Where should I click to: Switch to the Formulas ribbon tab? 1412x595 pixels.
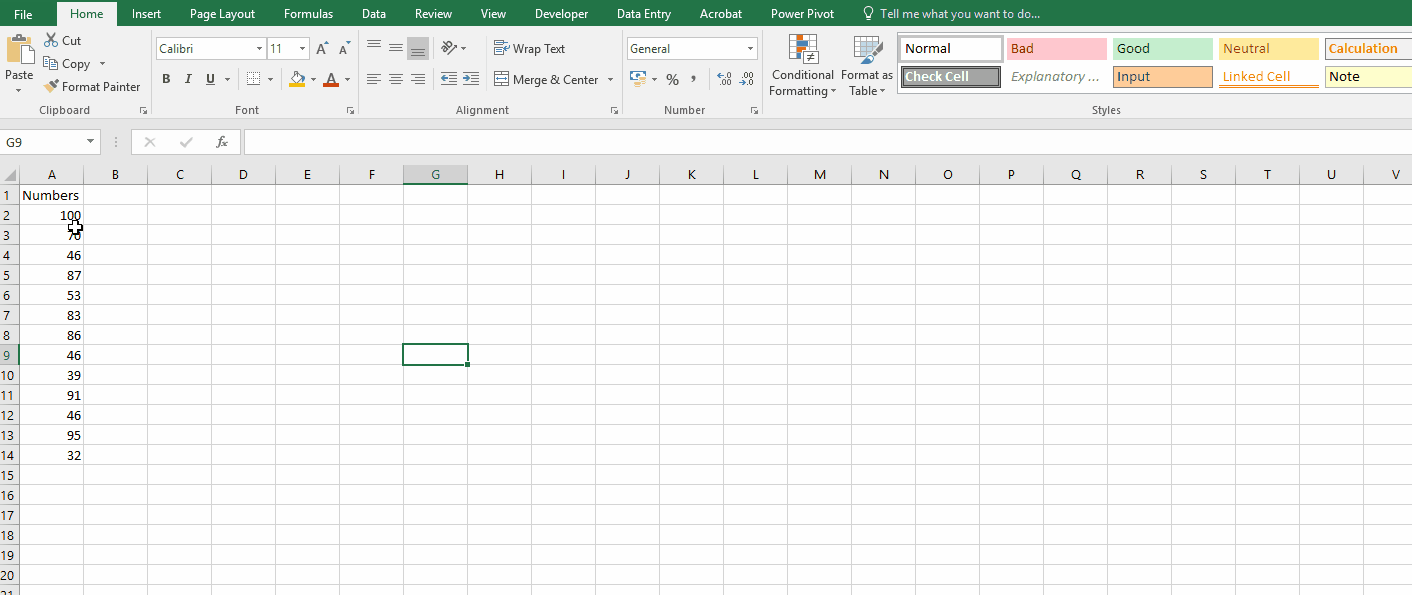(x=308, y=13)
